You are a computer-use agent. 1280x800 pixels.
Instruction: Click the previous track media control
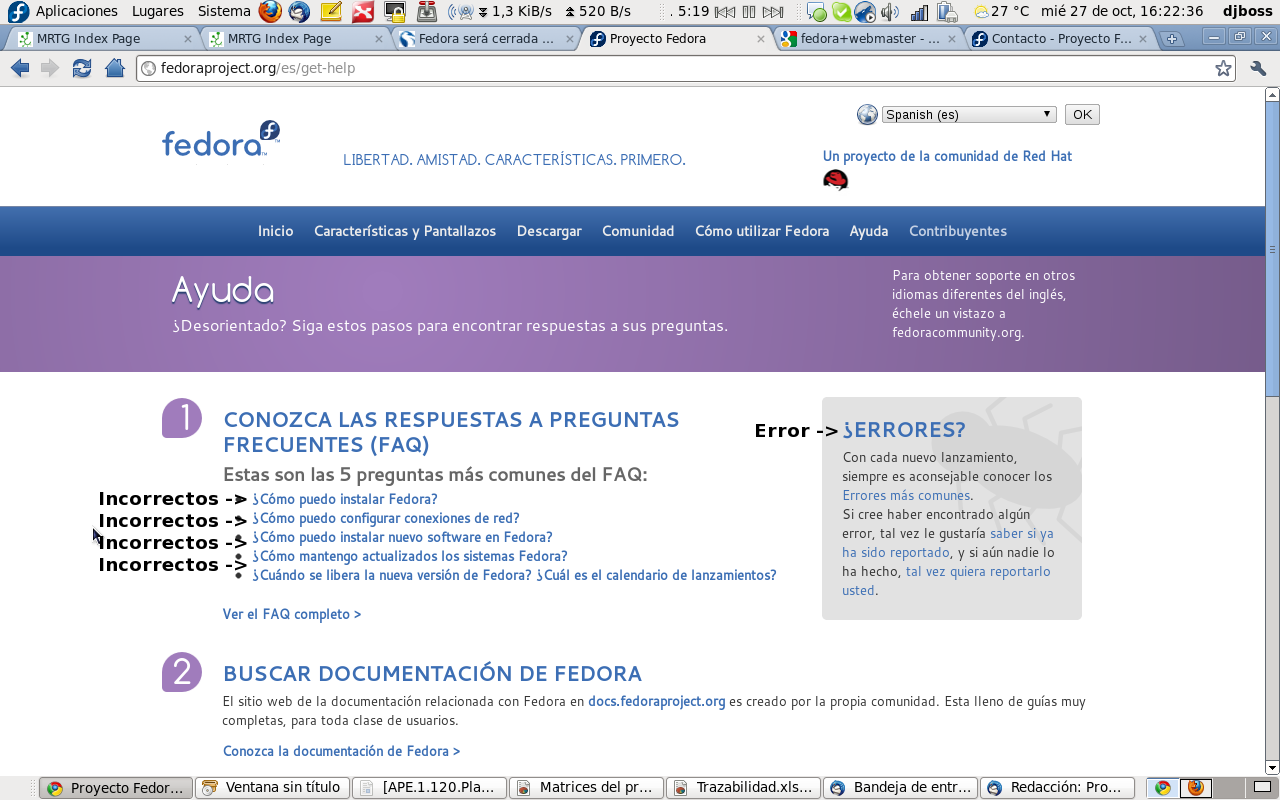tap(726, 12)
